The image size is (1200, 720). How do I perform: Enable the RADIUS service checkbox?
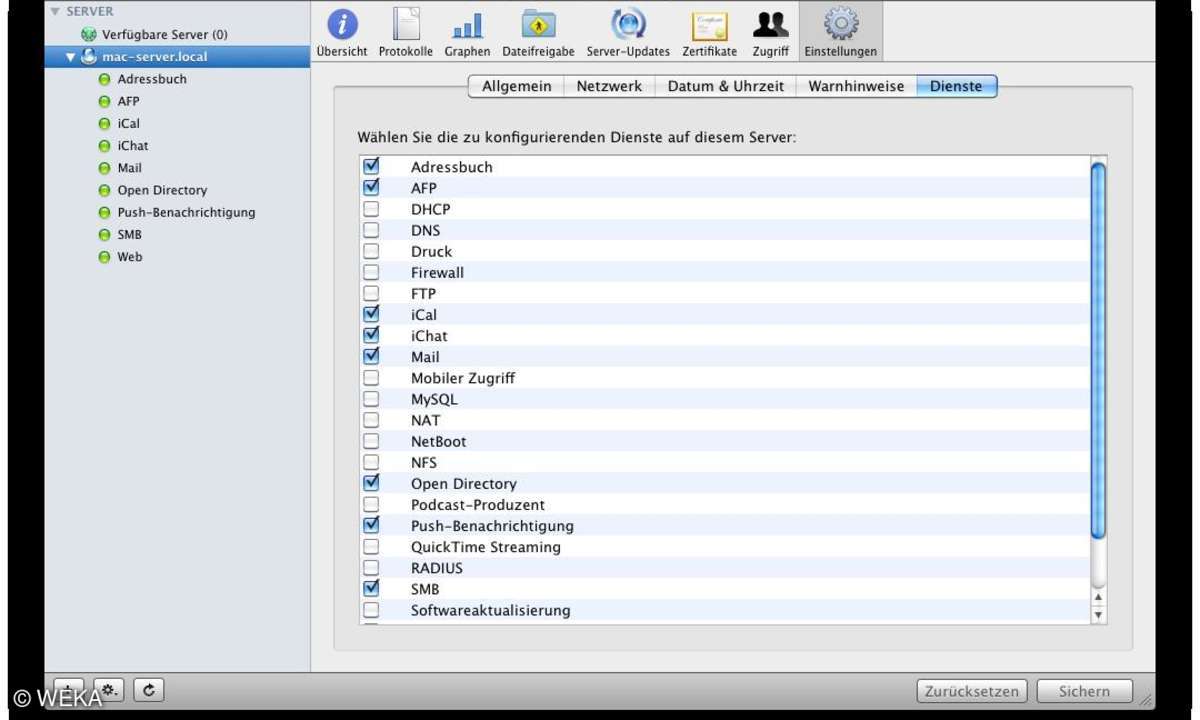click(371, 568)
